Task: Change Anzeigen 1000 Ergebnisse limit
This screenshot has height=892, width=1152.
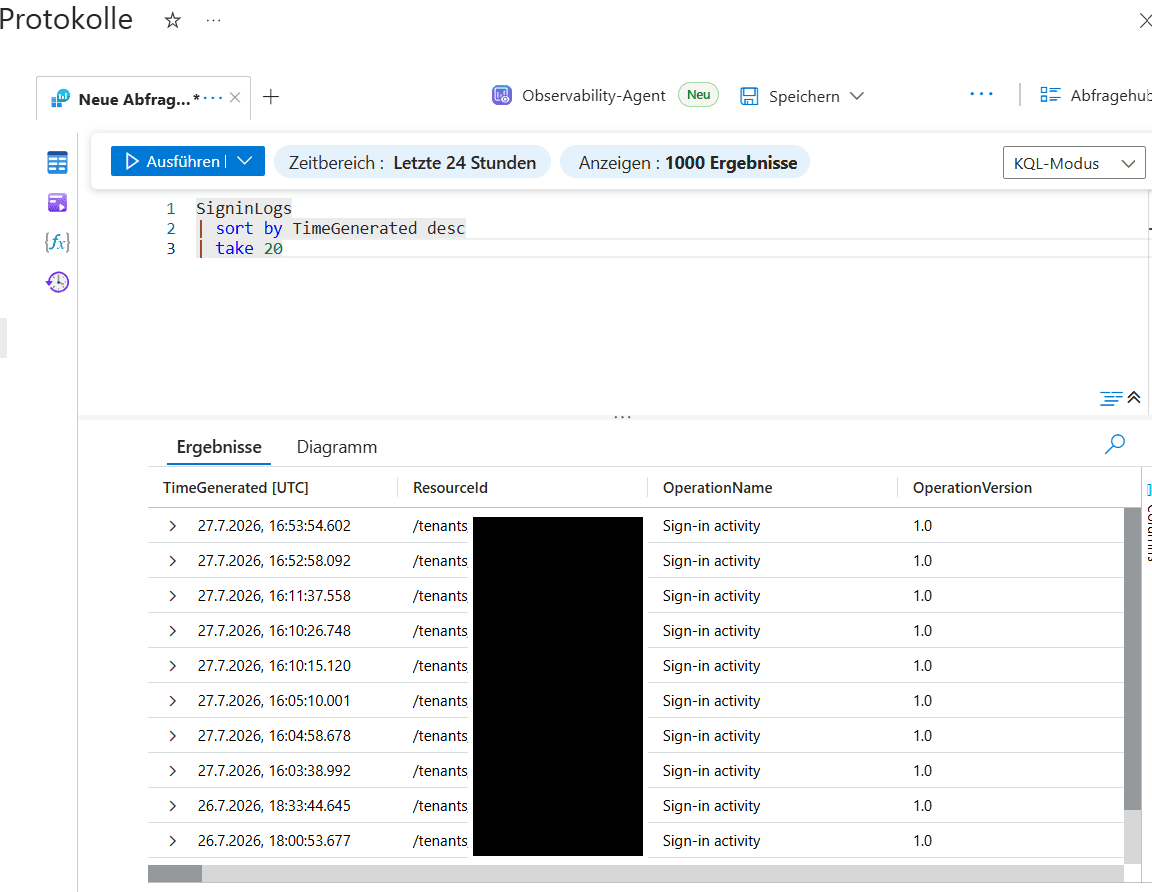Action: (x=685, y=162)
